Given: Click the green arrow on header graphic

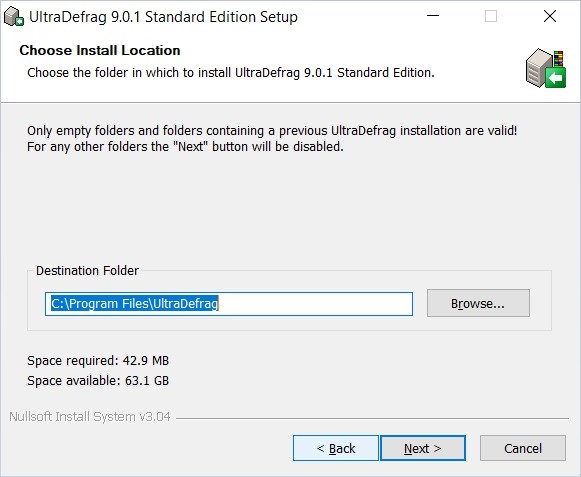Looking at the screenshot, I should (x=555, y=78).
